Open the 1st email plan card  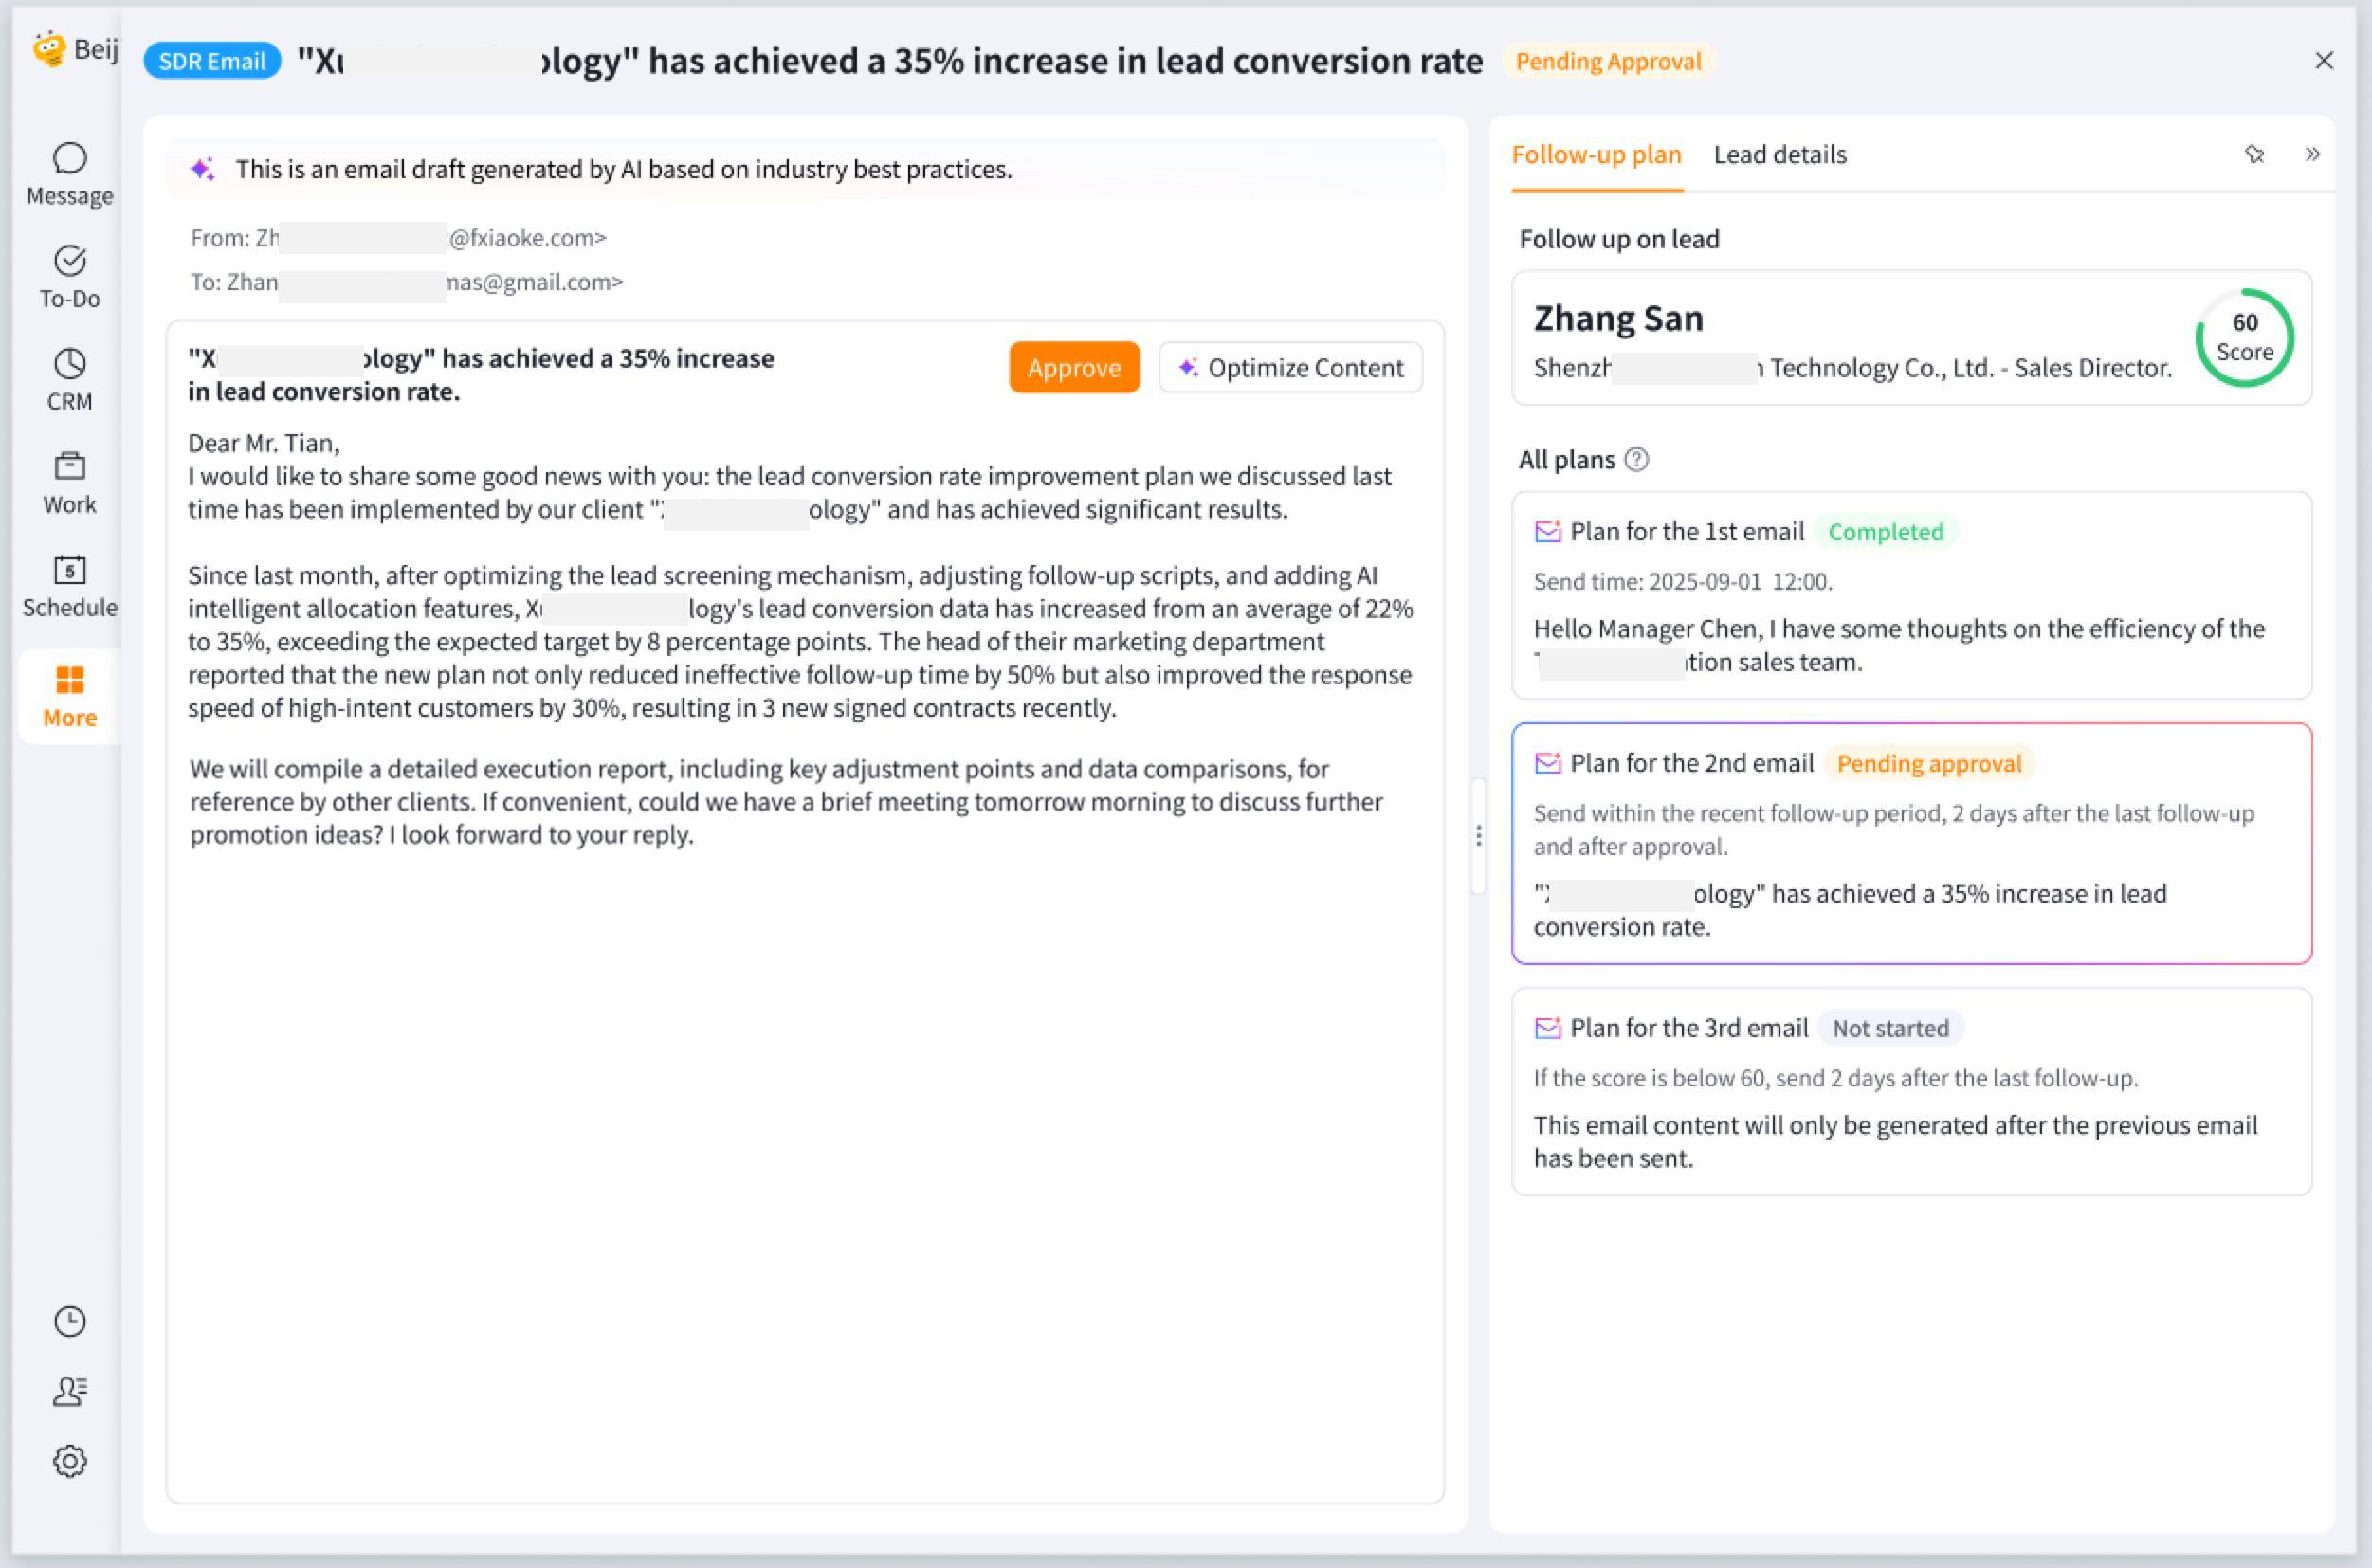(1910, 595)
